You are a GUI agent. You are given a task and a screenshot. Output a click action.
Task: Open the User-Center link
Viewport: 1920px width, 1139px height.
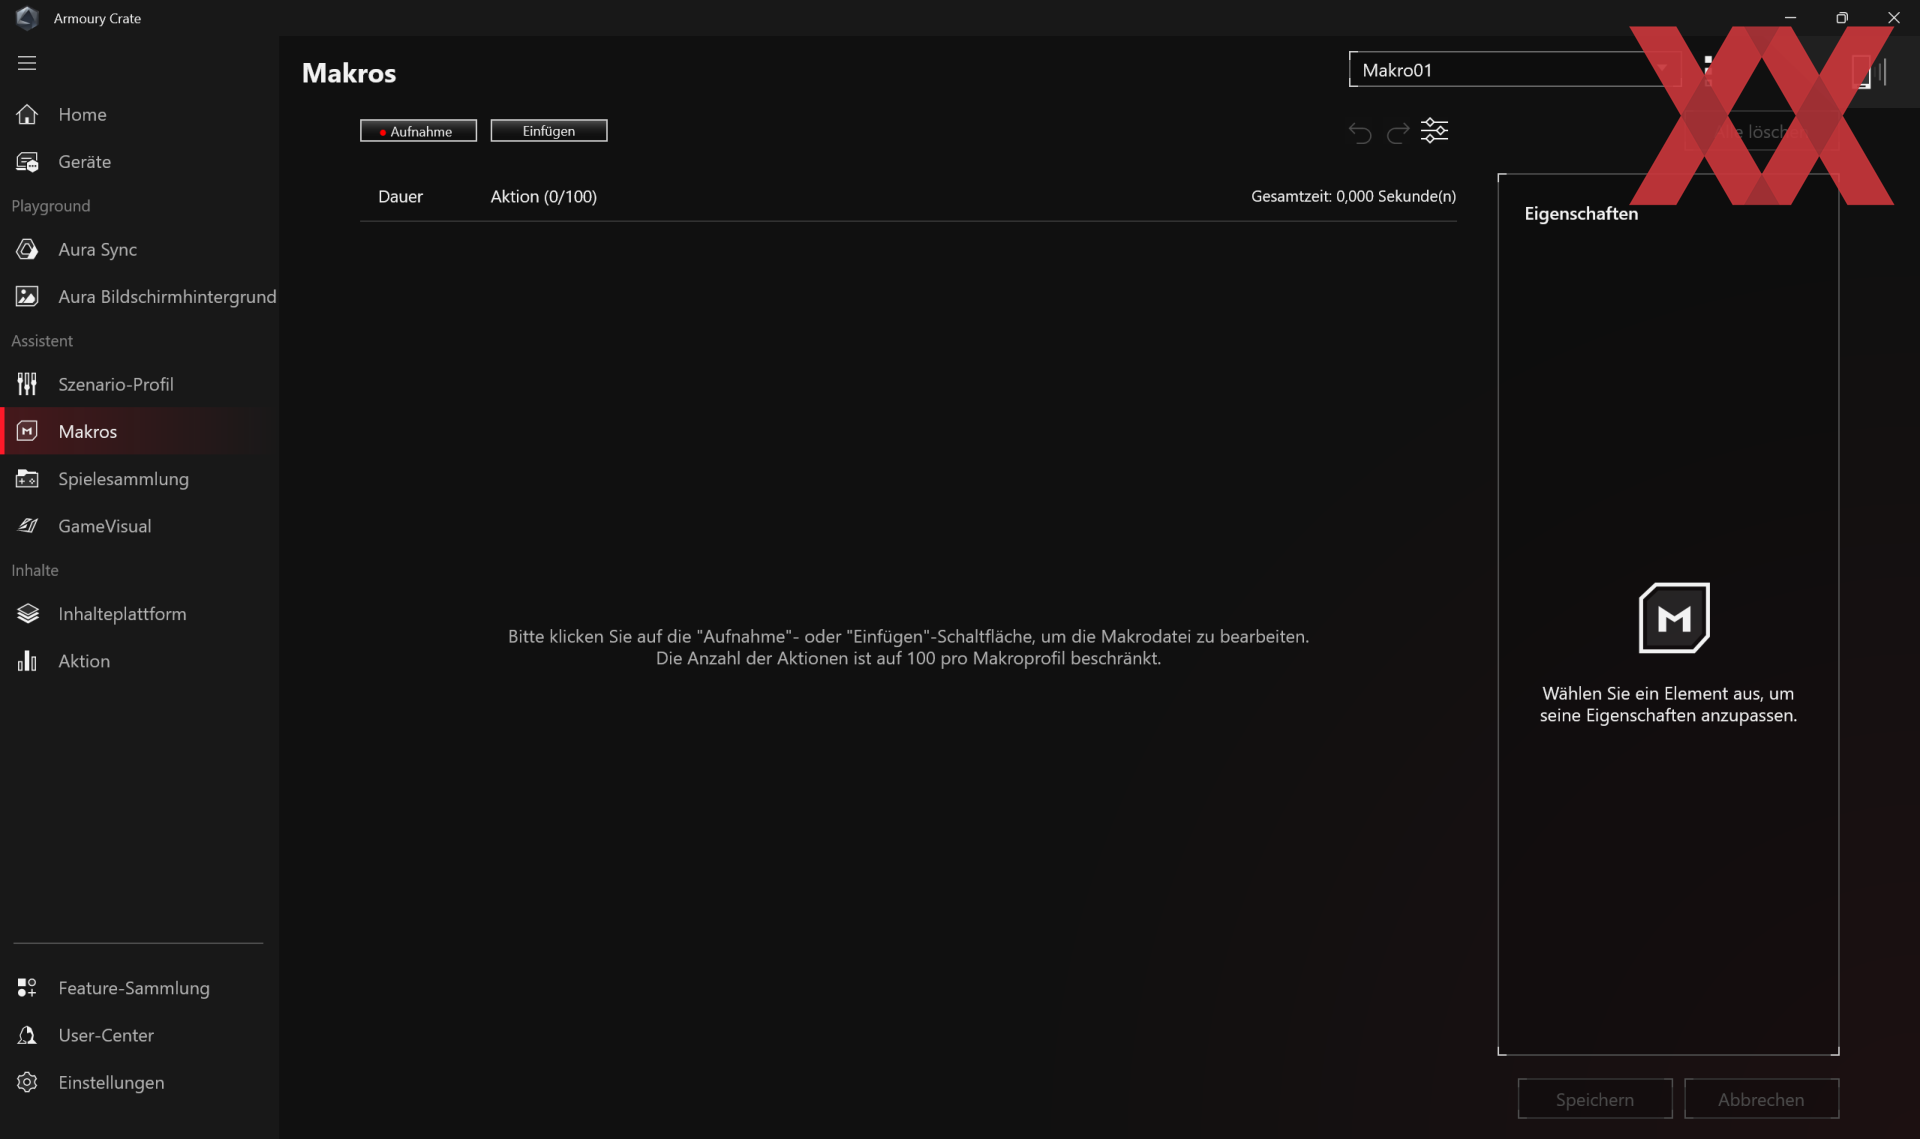[x=139, y=1035]
